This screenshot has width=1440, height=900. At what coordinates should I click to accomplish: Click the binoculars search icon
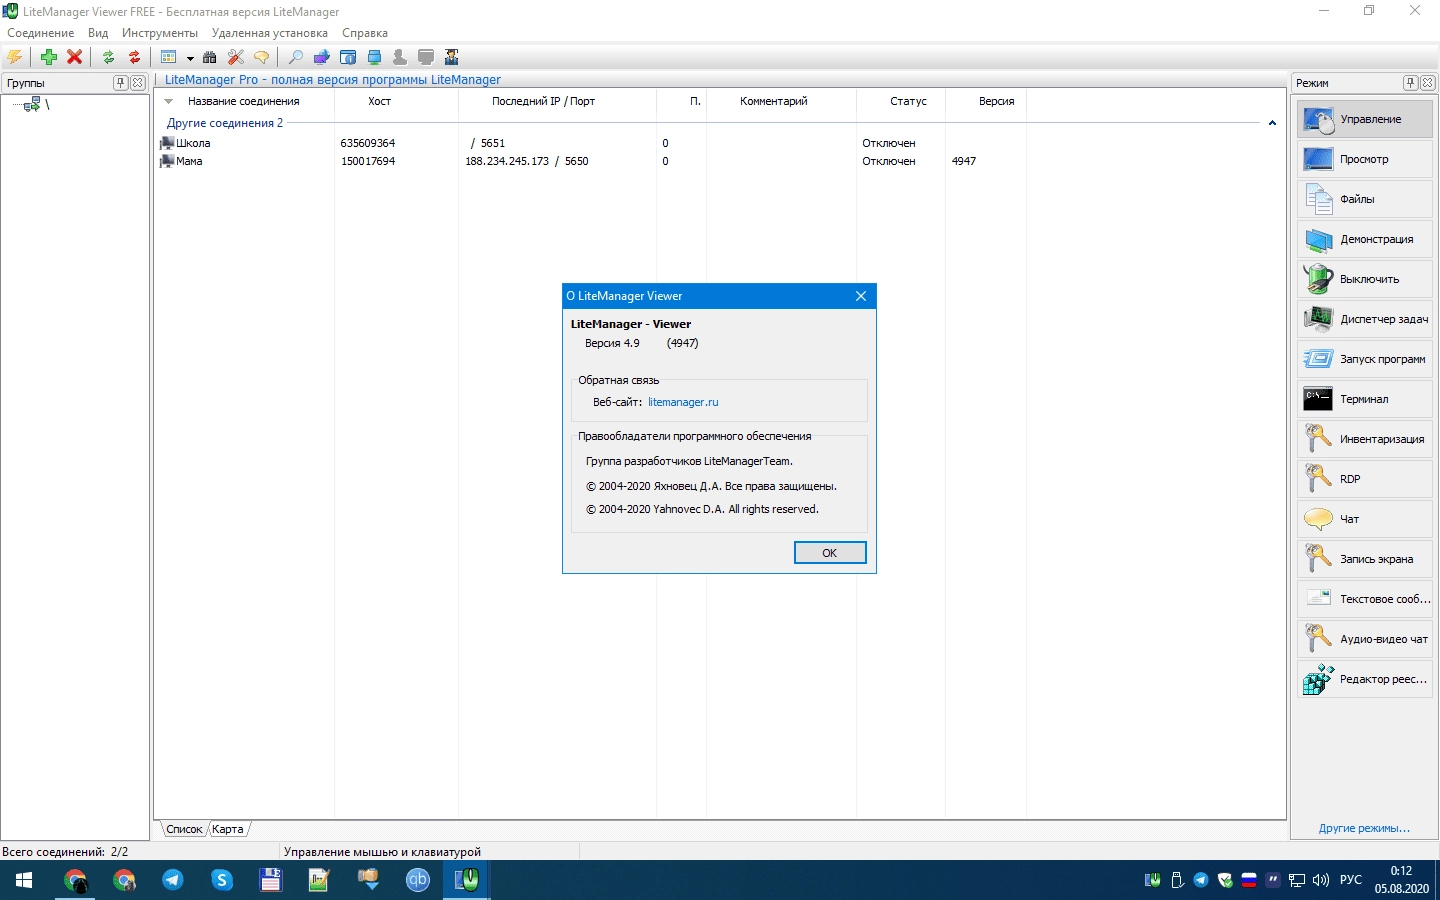[210, 57]
